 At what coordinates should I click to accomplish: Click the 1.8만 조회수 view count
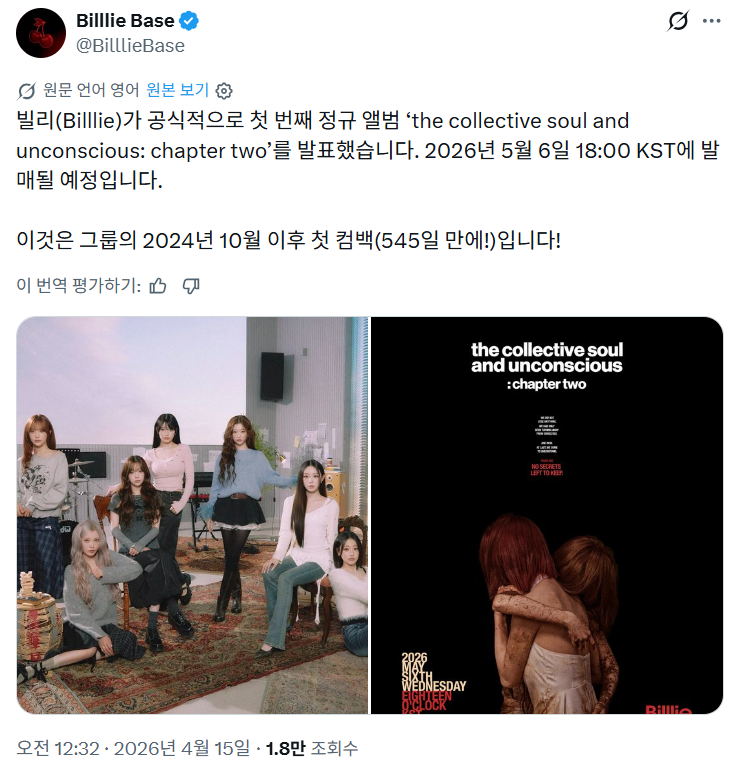(x=312, y=748)
